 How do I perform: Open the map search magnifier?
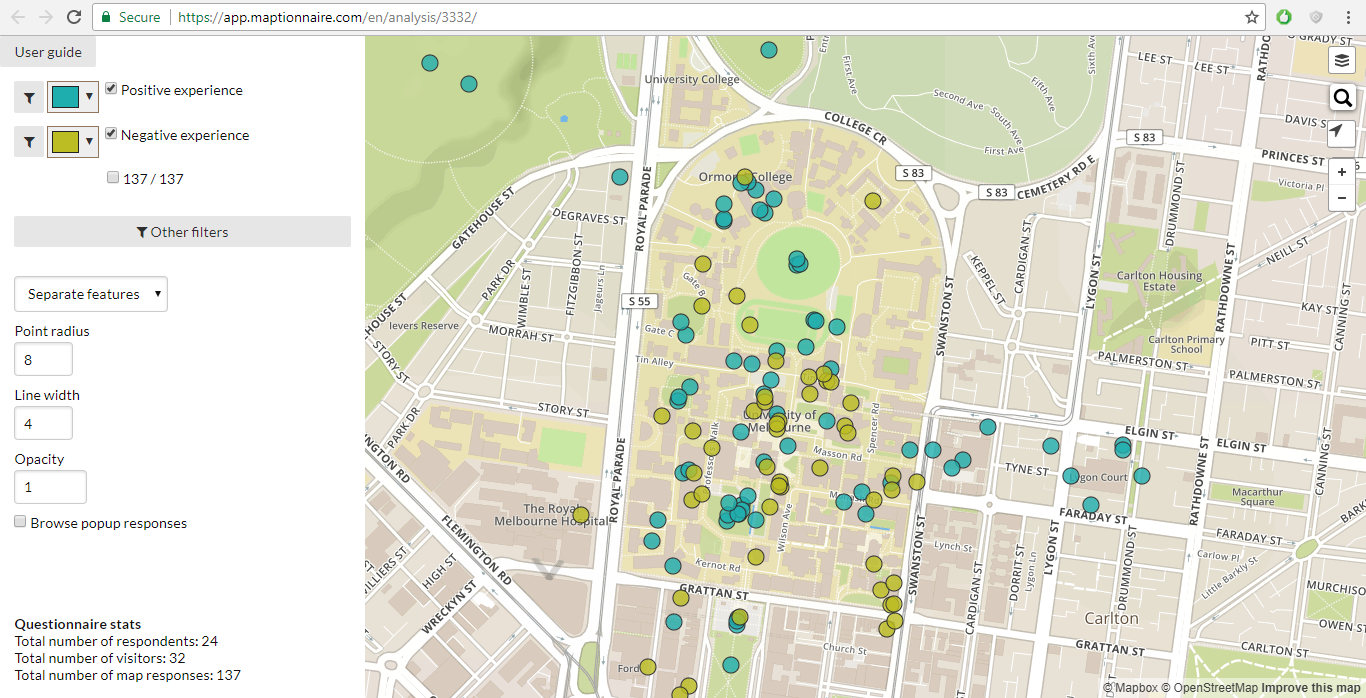pyautogui.click(x=1342, y=97)
